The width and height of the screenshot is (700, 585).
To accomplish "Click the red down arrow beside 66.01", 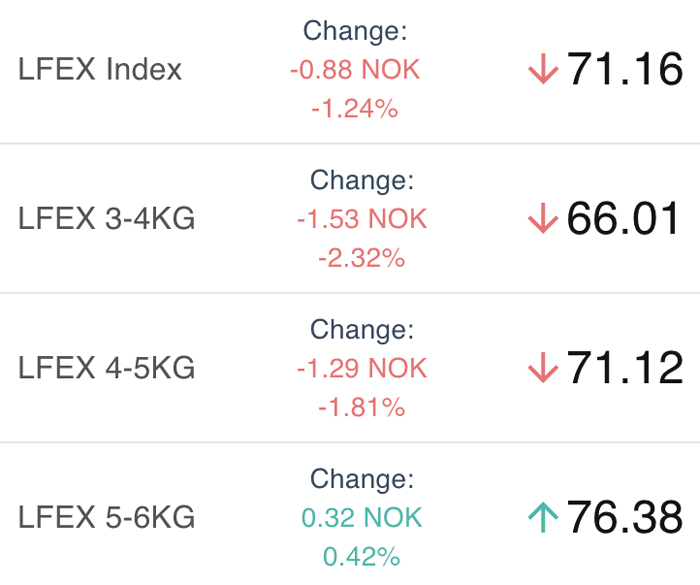I will coord(542,219).
